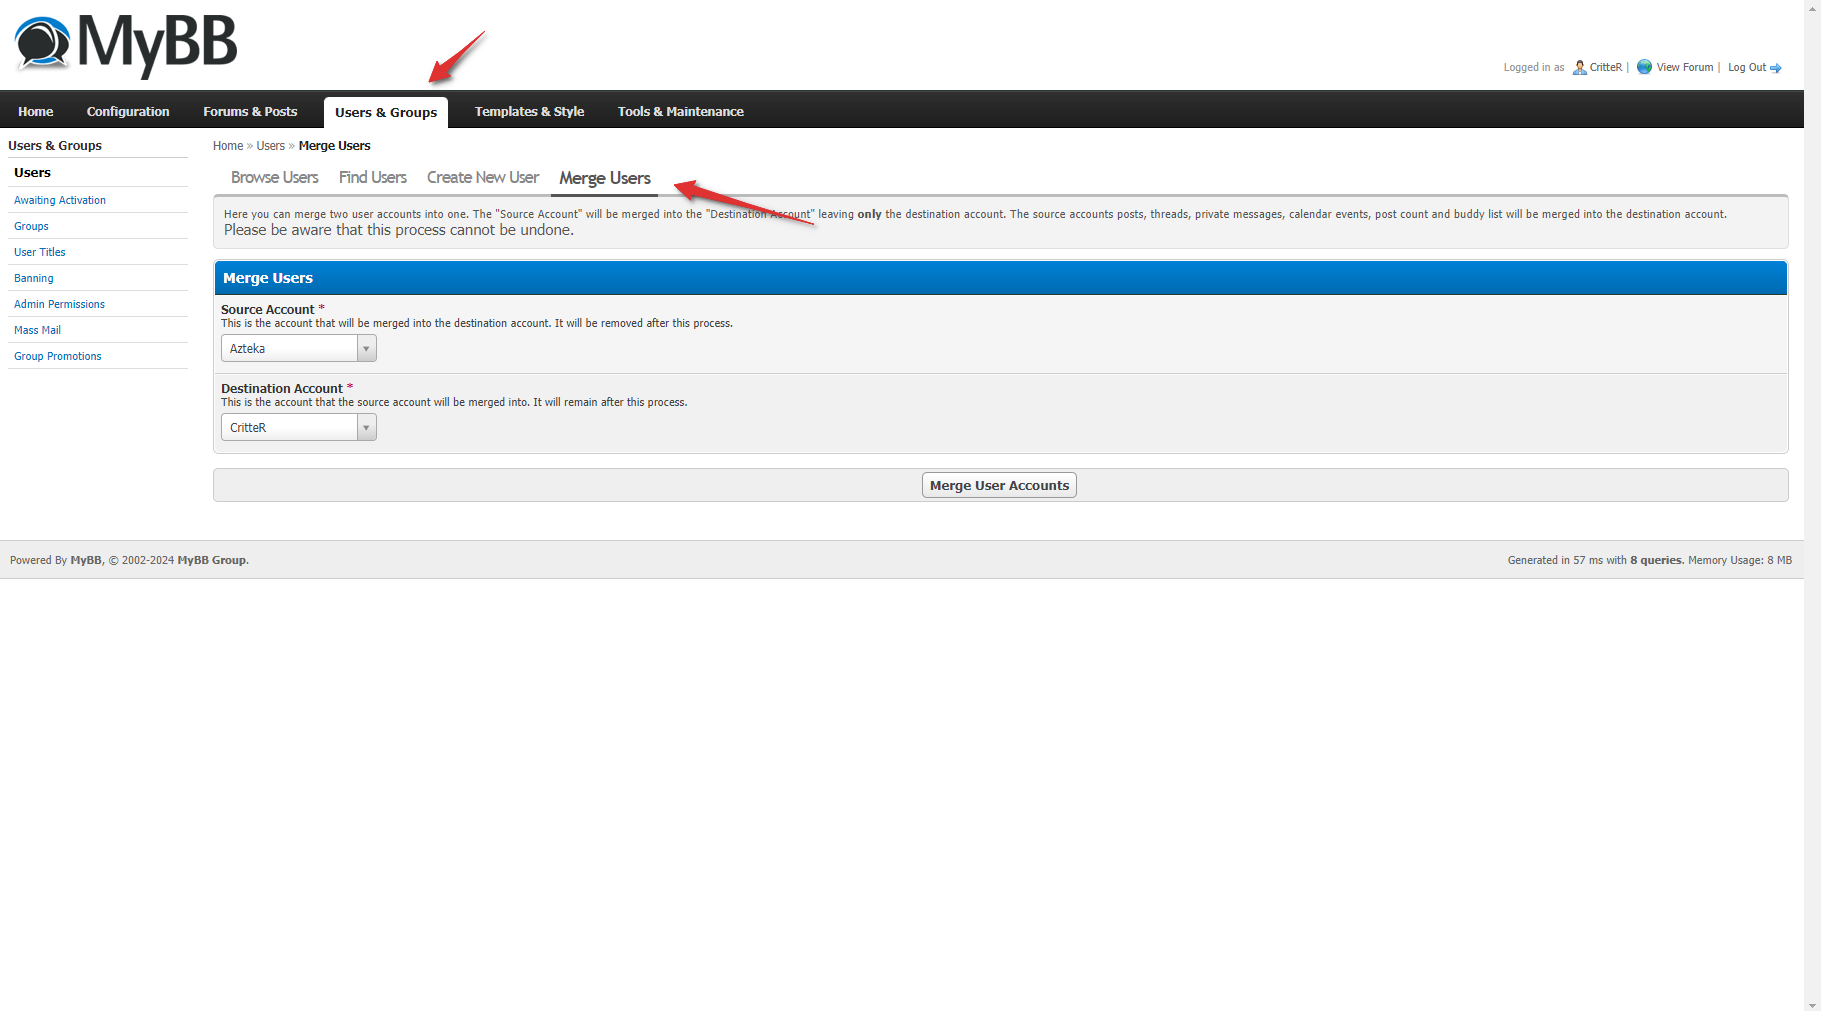
Task: Switch to the Browse Users tab
Action: click(x=274, y=177)
